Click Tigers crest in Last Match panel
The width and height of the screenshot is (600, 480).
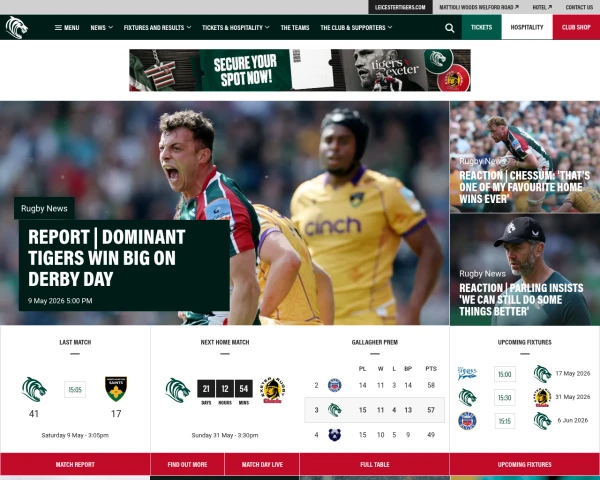coord(34,389)
